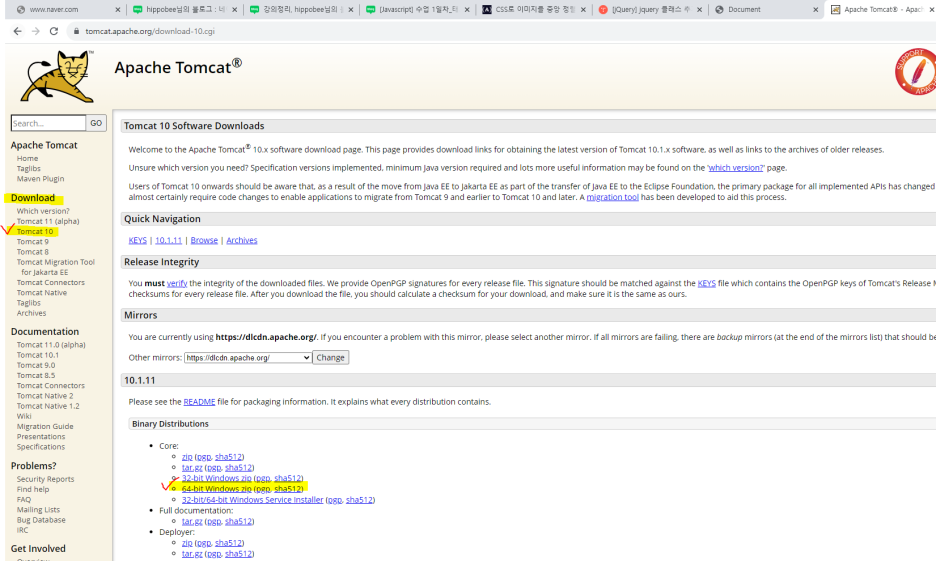
Task: Open Archives sidebar link
Action: [x=31, y=313]
